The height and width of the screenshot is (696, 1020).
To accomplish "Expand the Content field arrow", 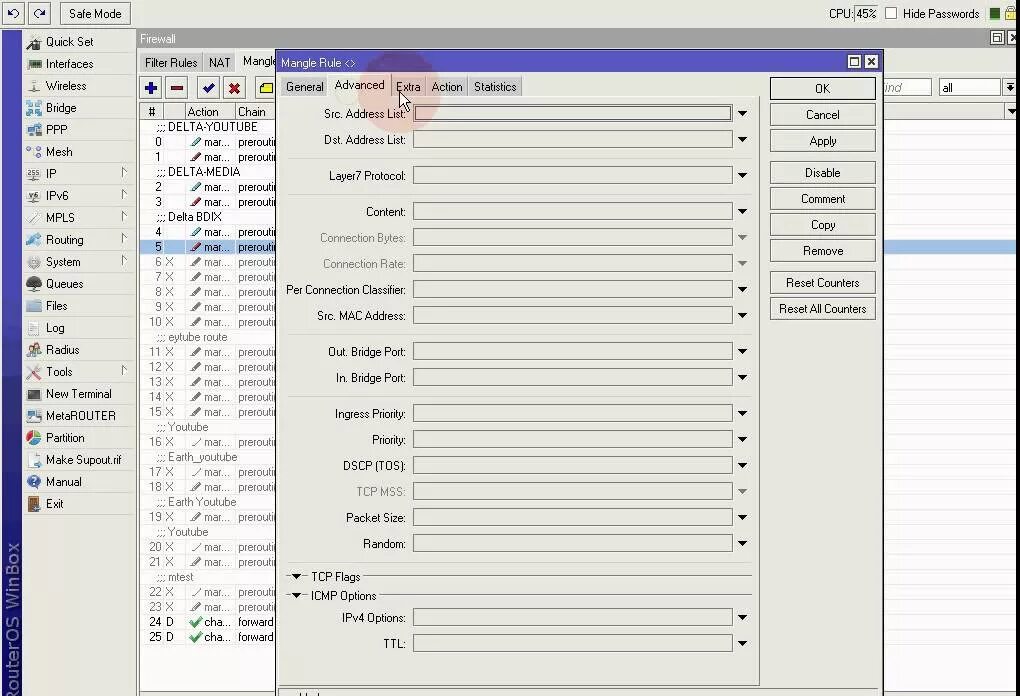I will [x=742, y=211].
